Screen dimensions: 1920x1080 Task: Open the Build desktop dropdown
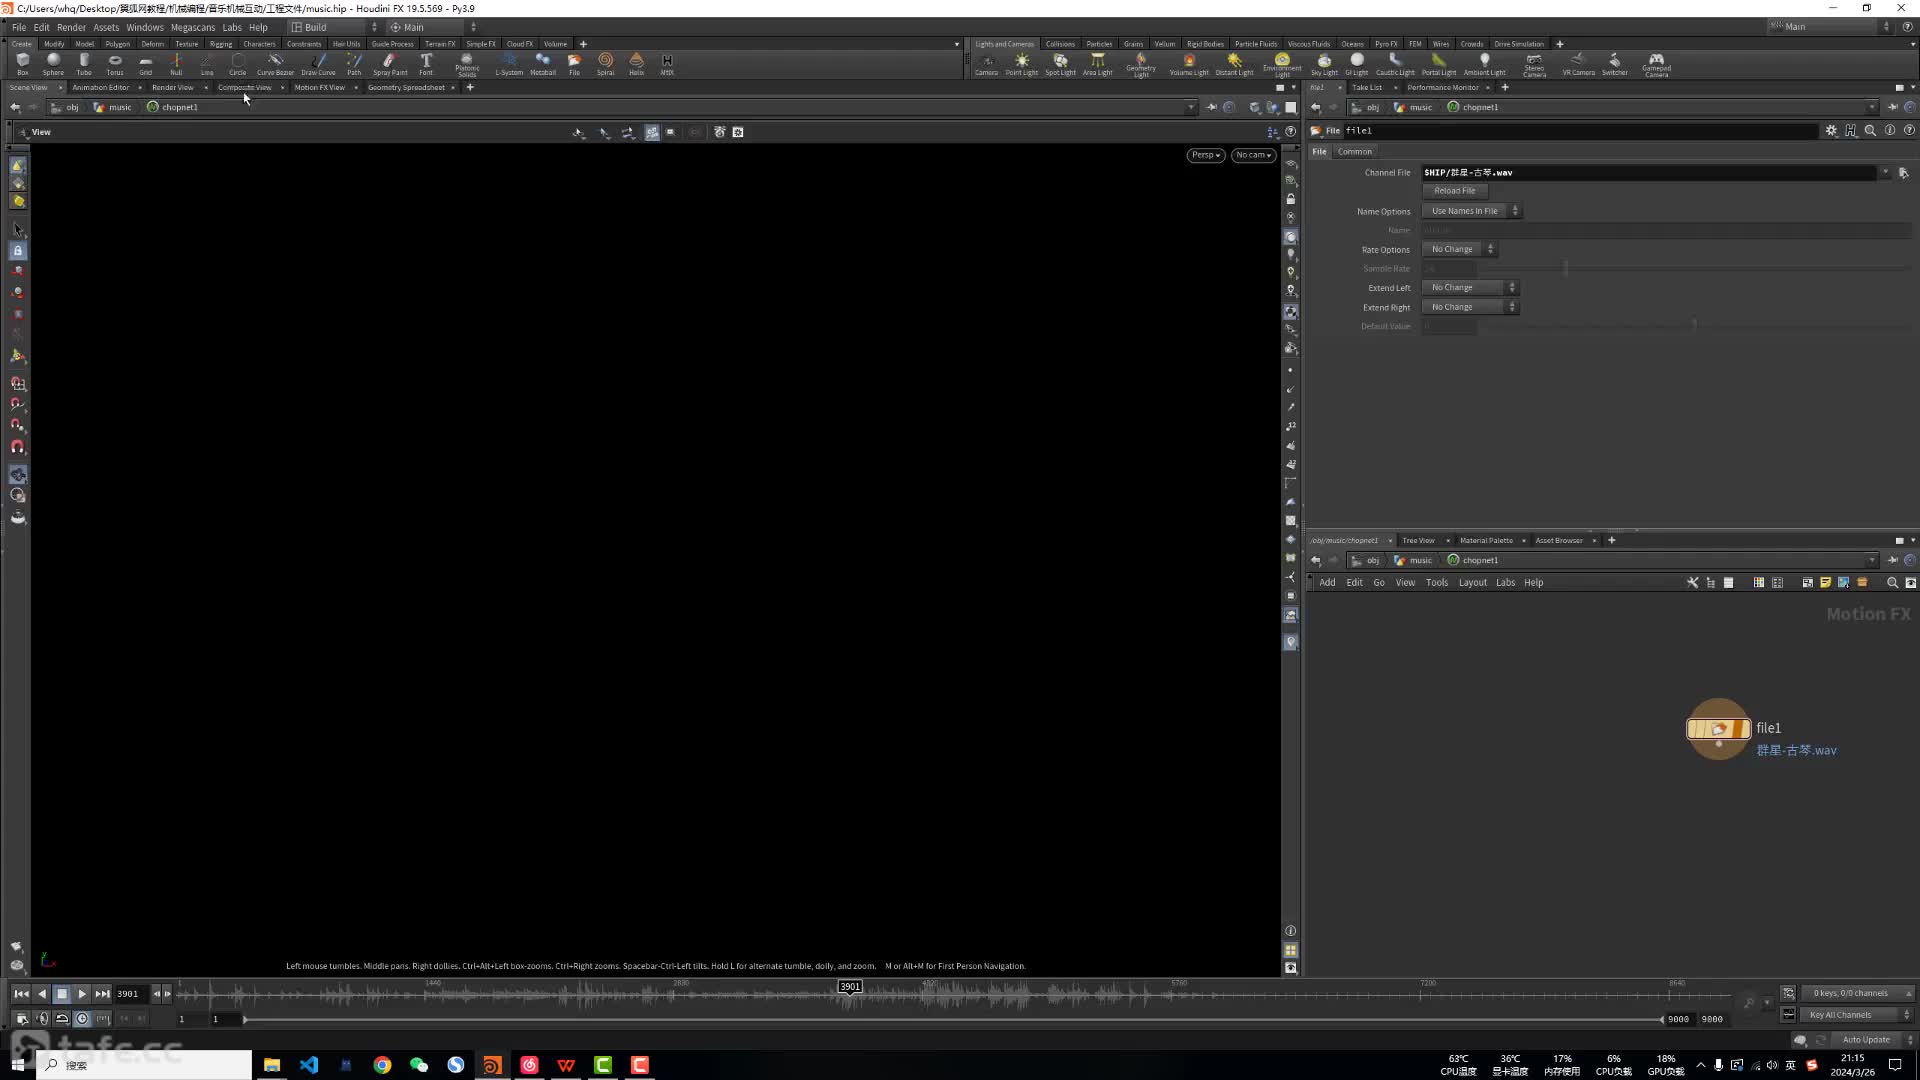[x=333, y=27]
